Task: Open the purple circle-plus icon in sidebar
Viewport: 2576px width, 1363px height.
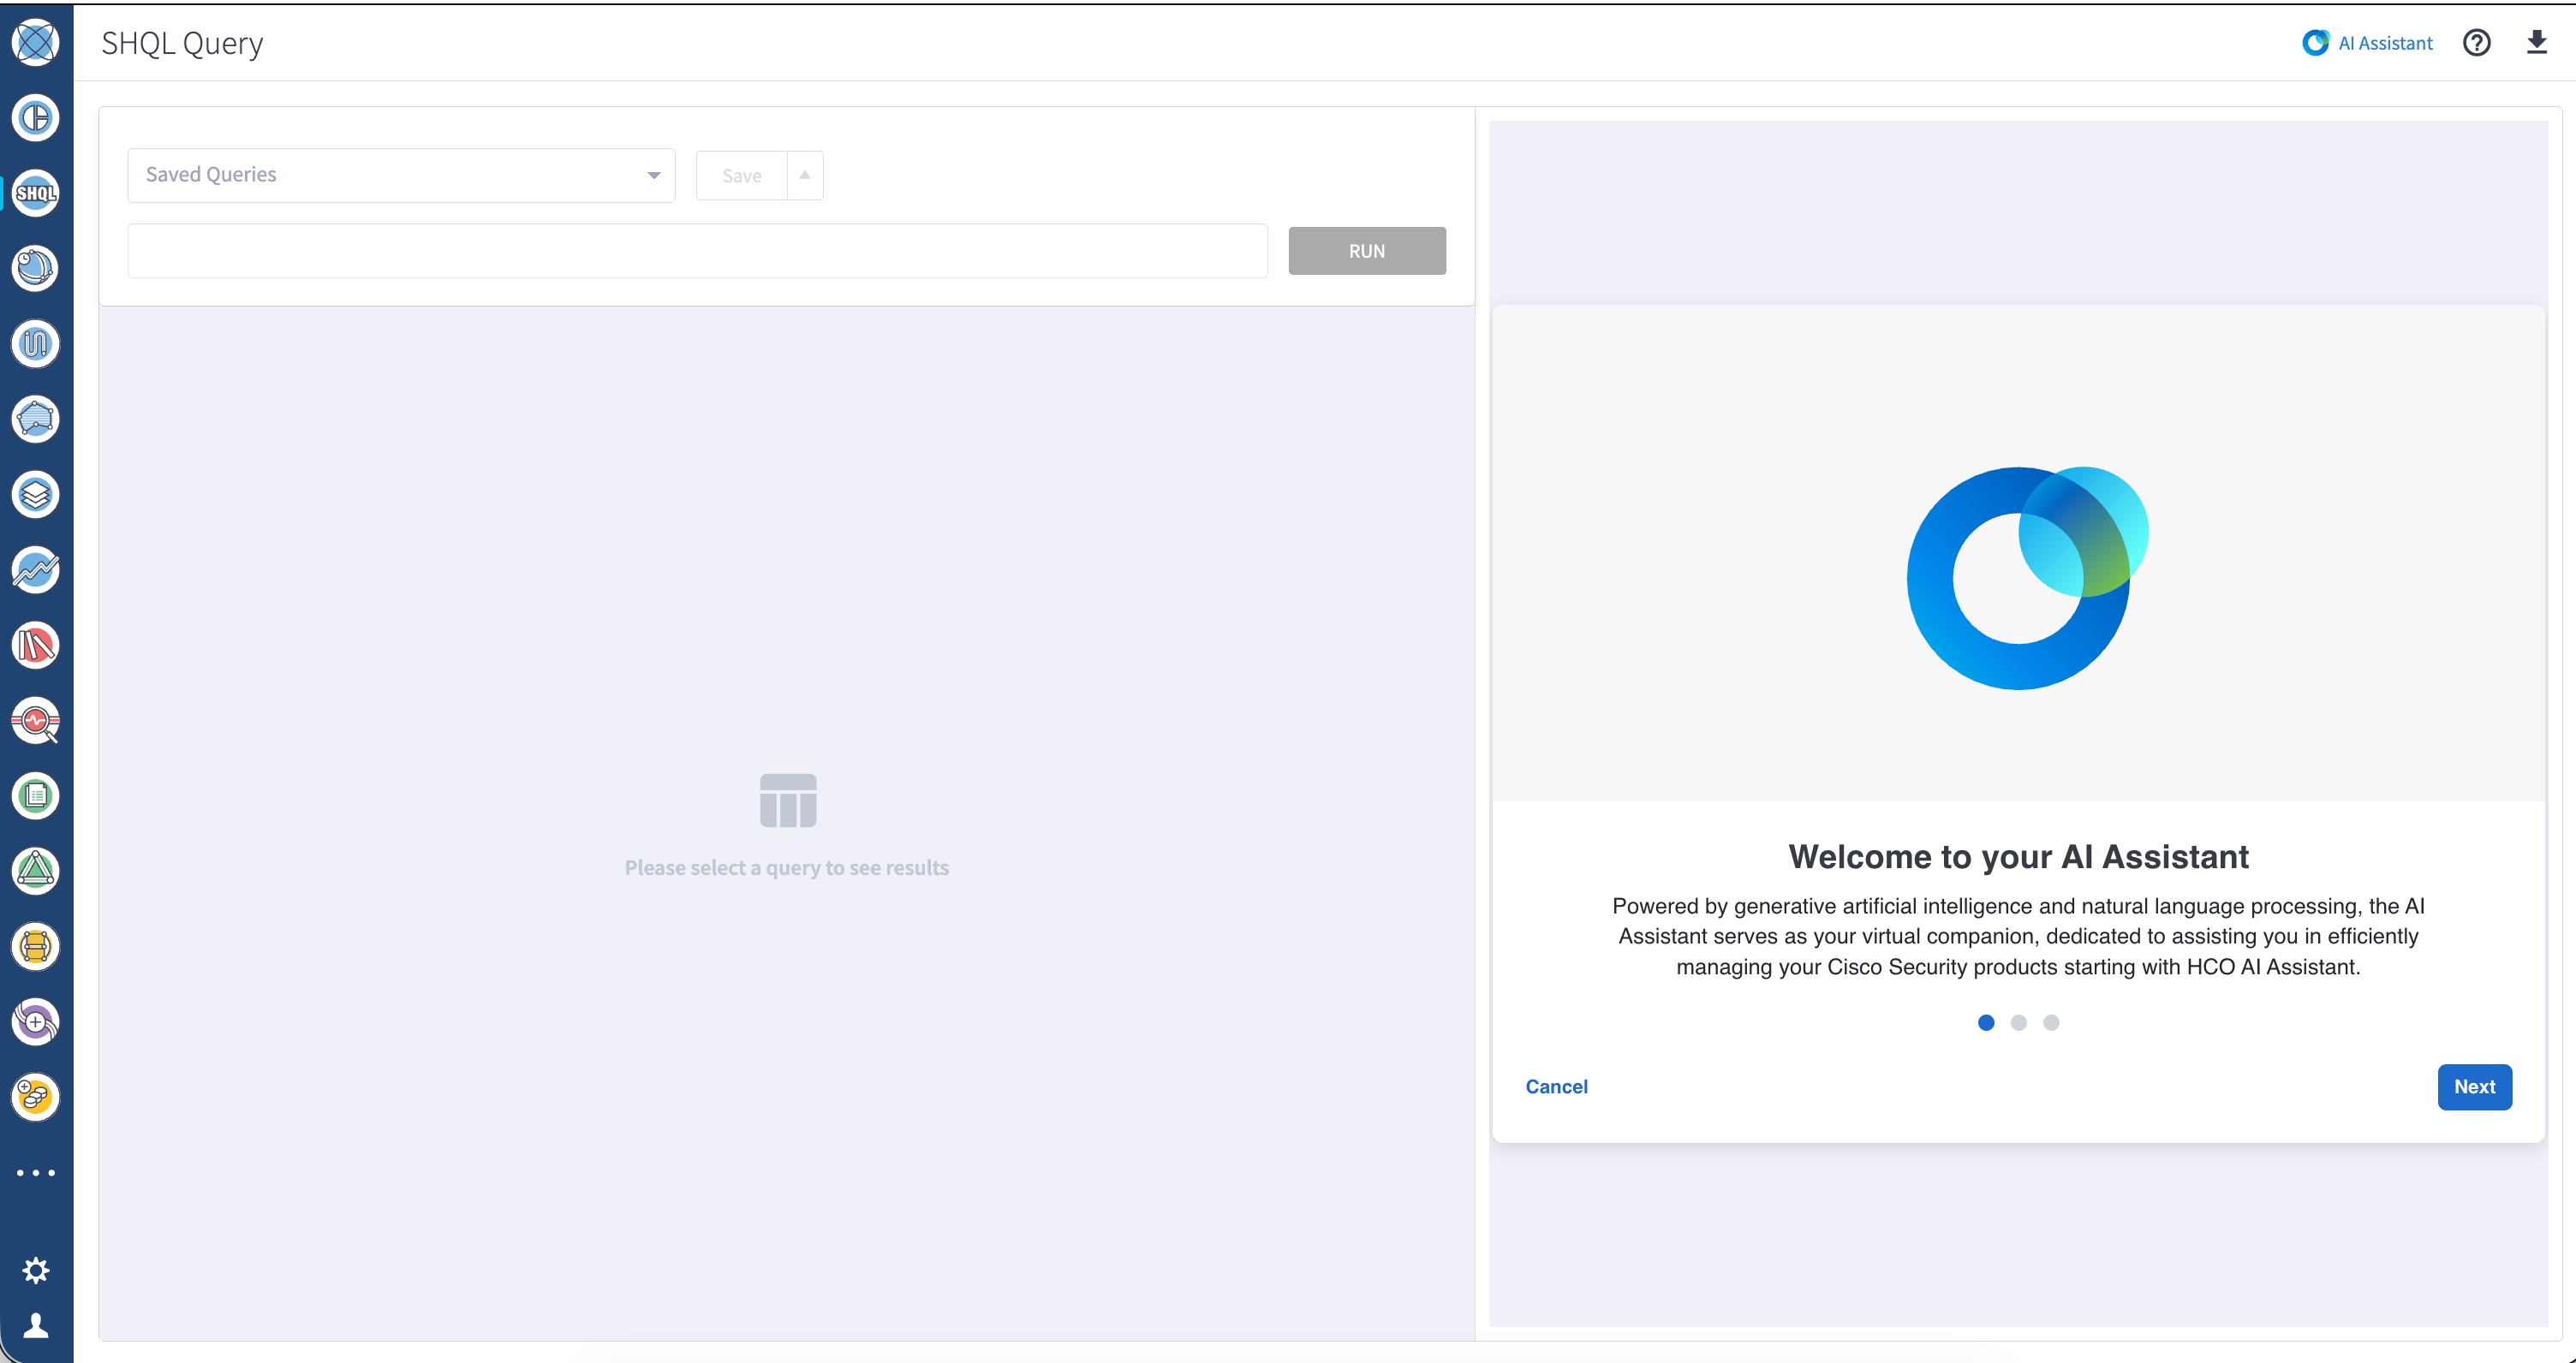Action: click(36, 1022)
